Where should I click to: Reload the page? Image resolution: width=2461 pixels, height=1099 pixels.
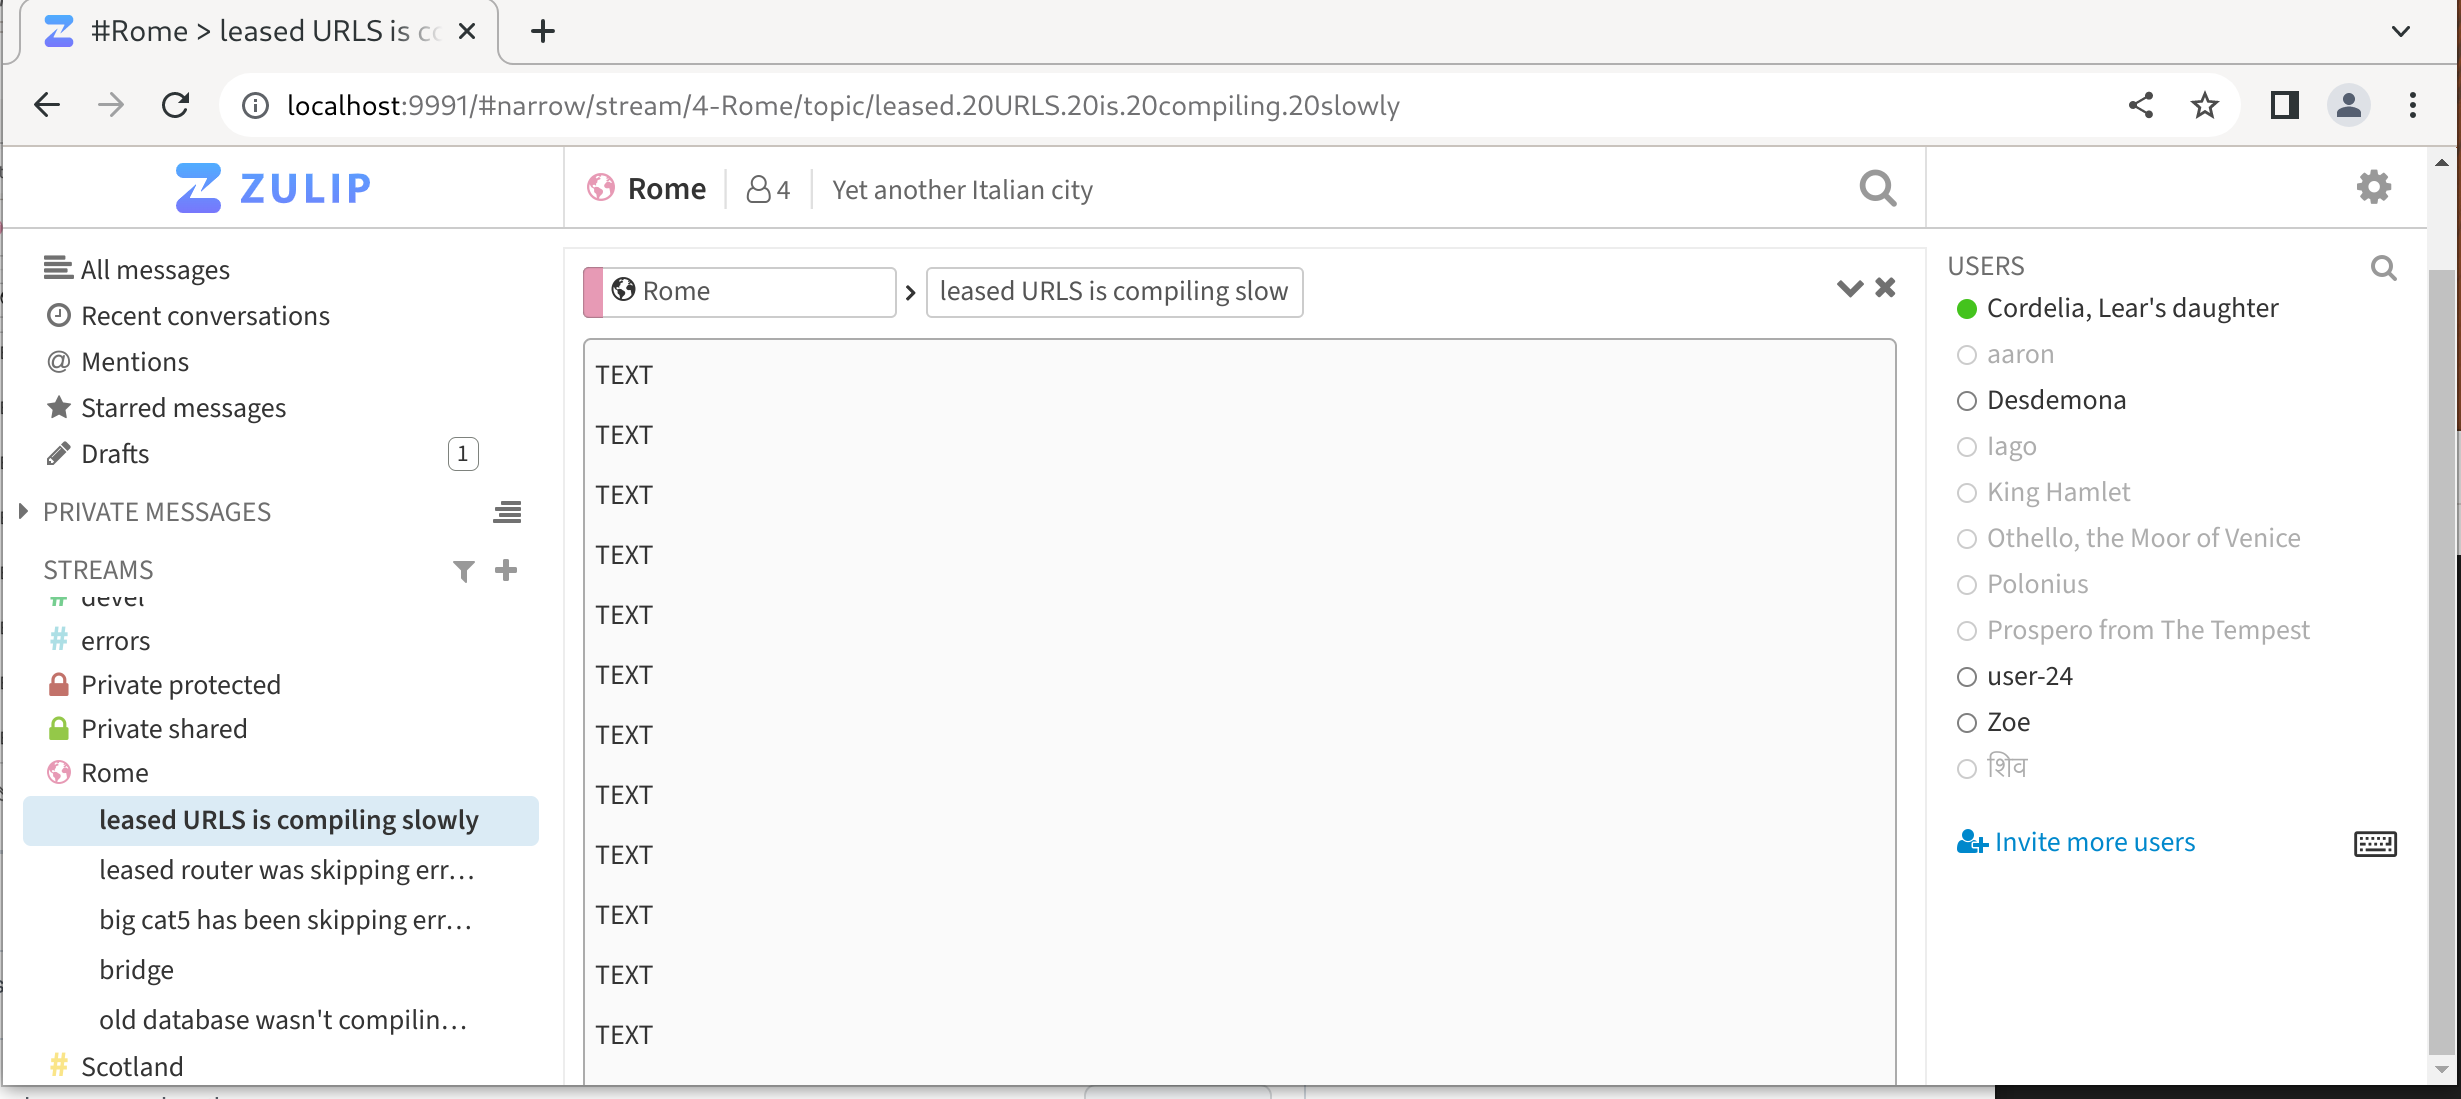[x=175, y=104]
